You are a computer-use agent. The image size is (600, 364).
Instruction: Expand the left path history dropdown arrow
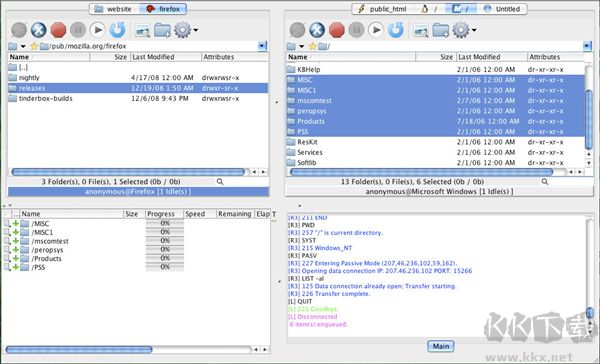point(262,46)
